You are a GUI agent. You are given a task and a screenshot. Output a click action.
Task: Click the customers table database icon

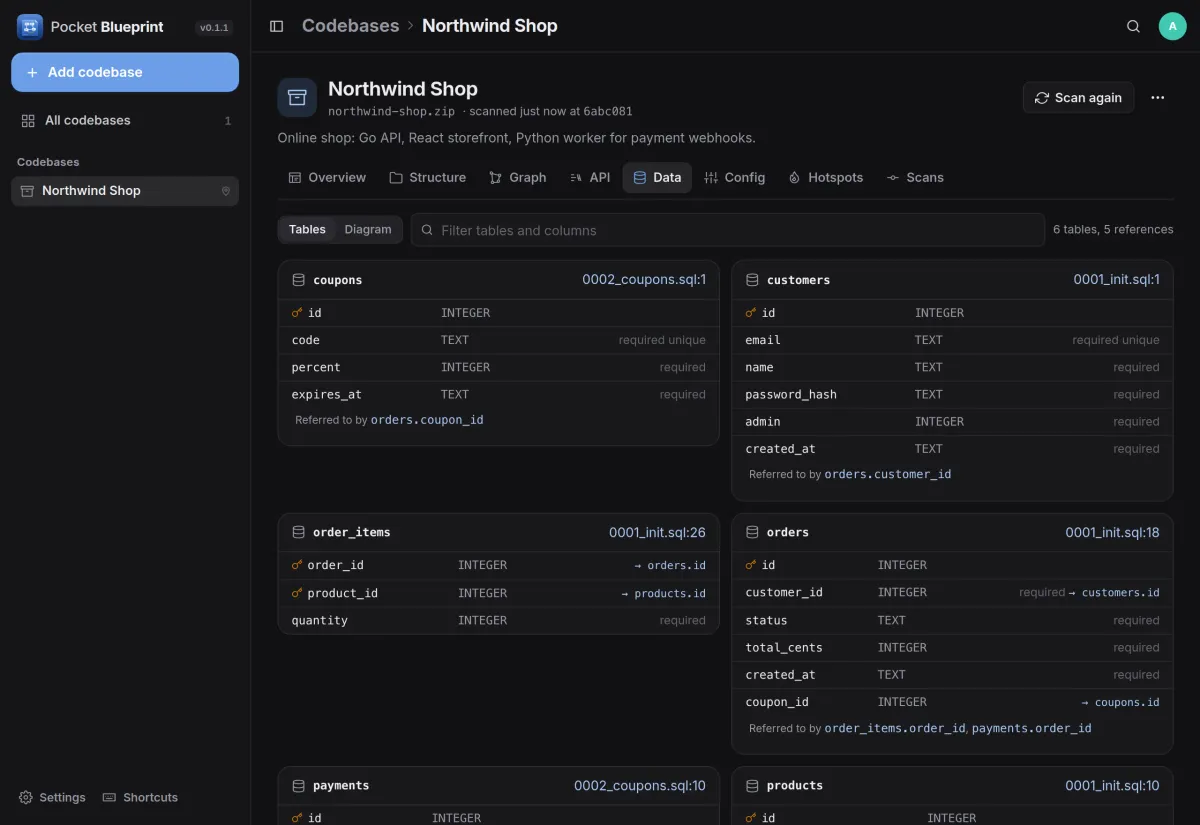point(752,280)
